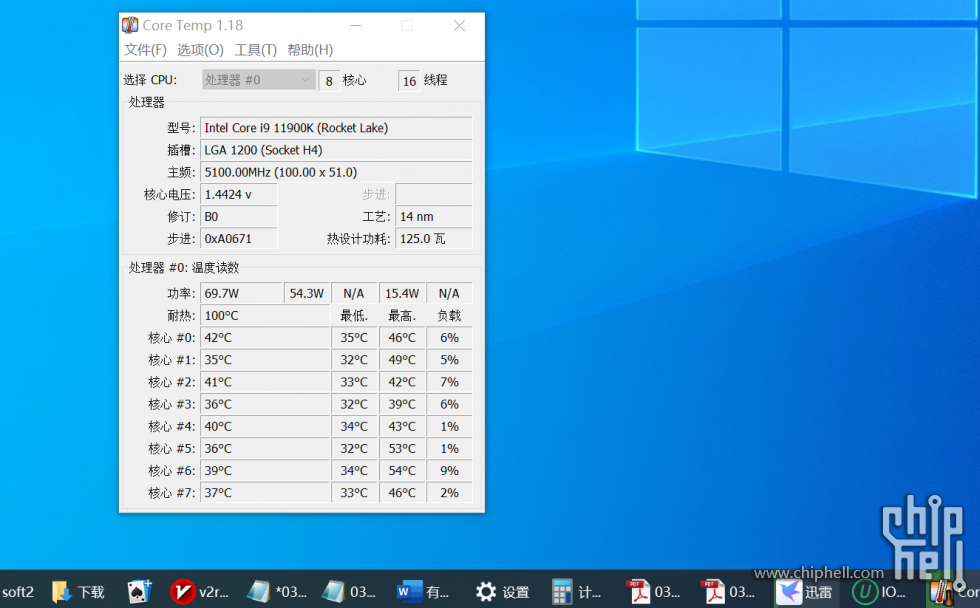
Task: Click the 54.3W power reading
Action: [306, 294]
